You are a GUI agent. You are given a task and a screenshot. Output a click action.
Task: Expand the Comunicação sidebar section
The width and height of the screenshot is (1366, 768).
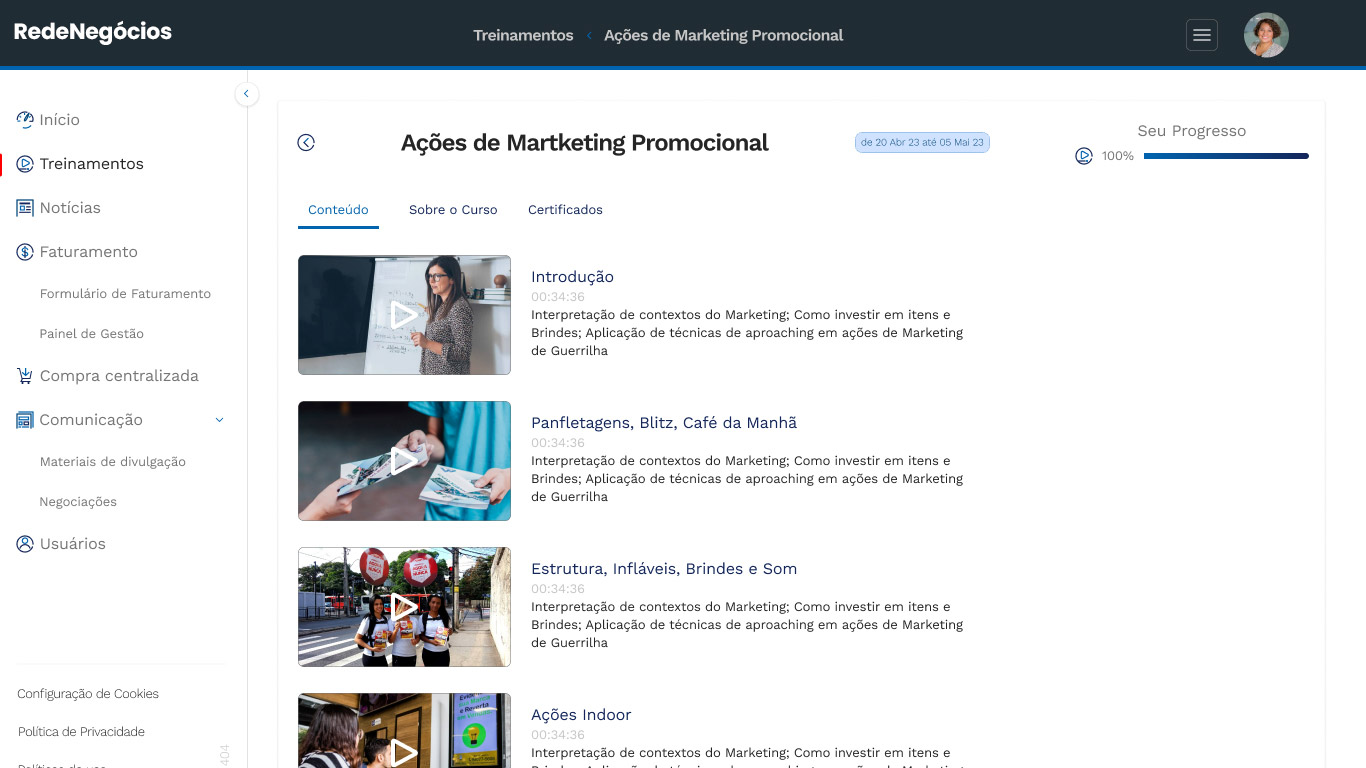[120, 420]
